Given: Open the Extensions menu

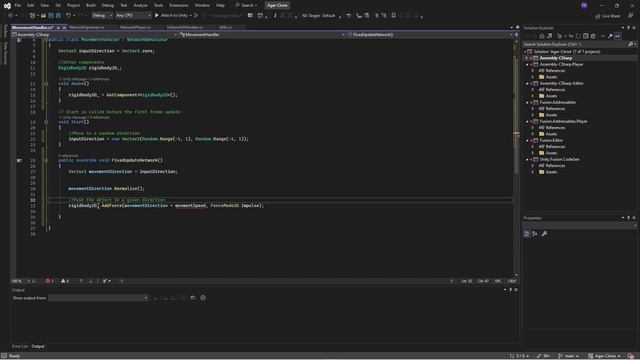Looking at the screenshot, I should (x=179, y=6).
